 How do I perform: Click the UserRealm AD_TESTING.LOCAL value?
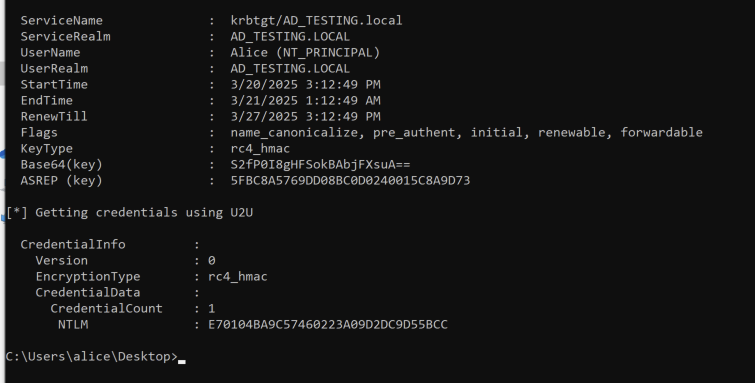coord(290,68)
